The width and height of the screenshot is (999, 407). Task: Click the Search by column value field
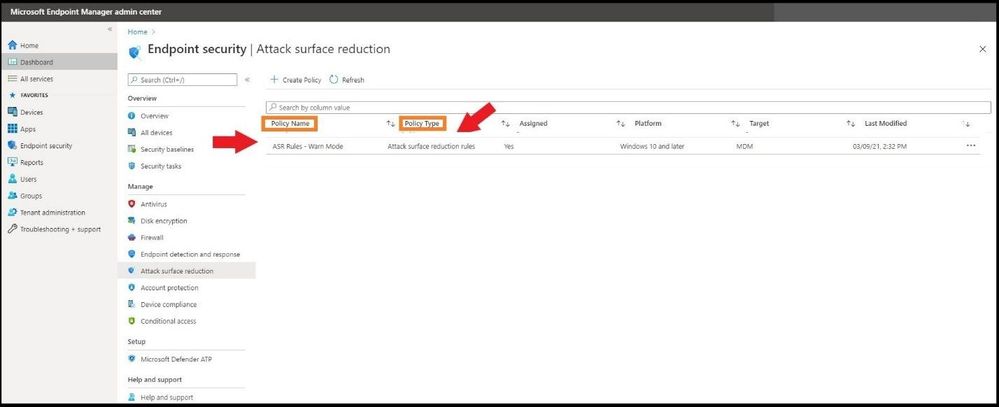coord(628,108)
